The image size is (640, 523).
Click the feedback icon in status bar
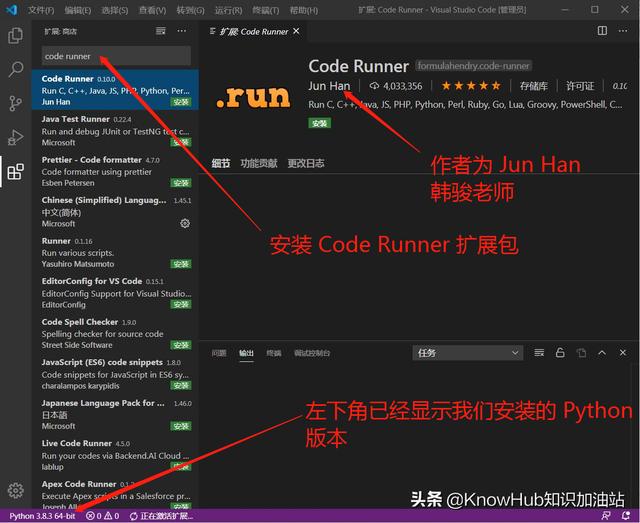point(606,516)
